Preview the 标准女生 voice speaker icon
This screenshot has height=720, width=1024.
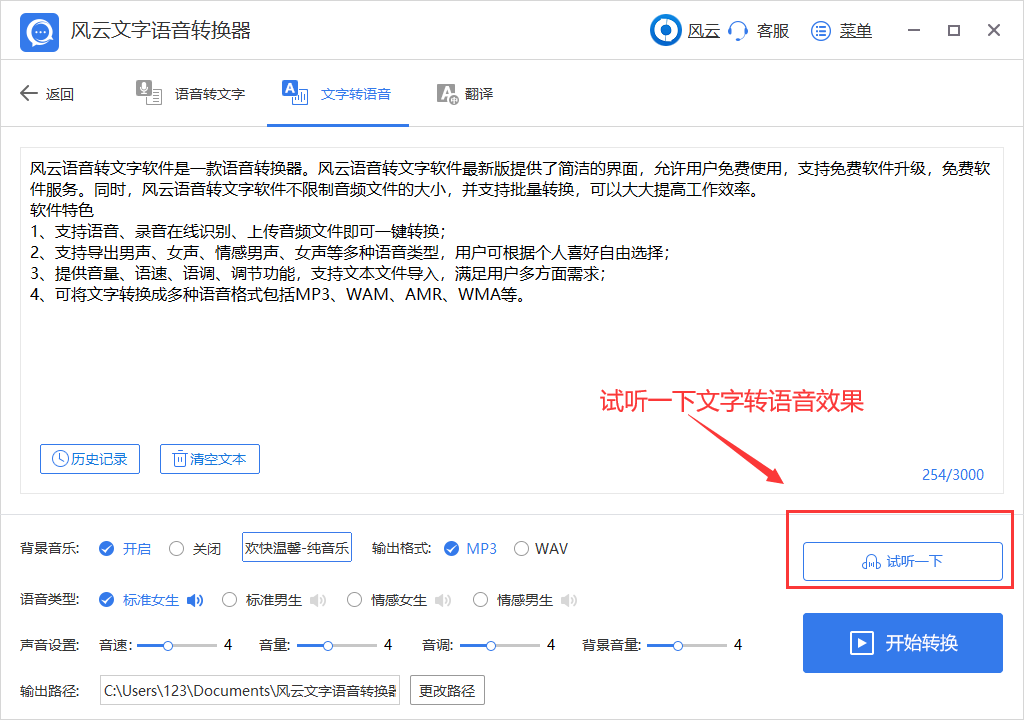tap(195, 600)
